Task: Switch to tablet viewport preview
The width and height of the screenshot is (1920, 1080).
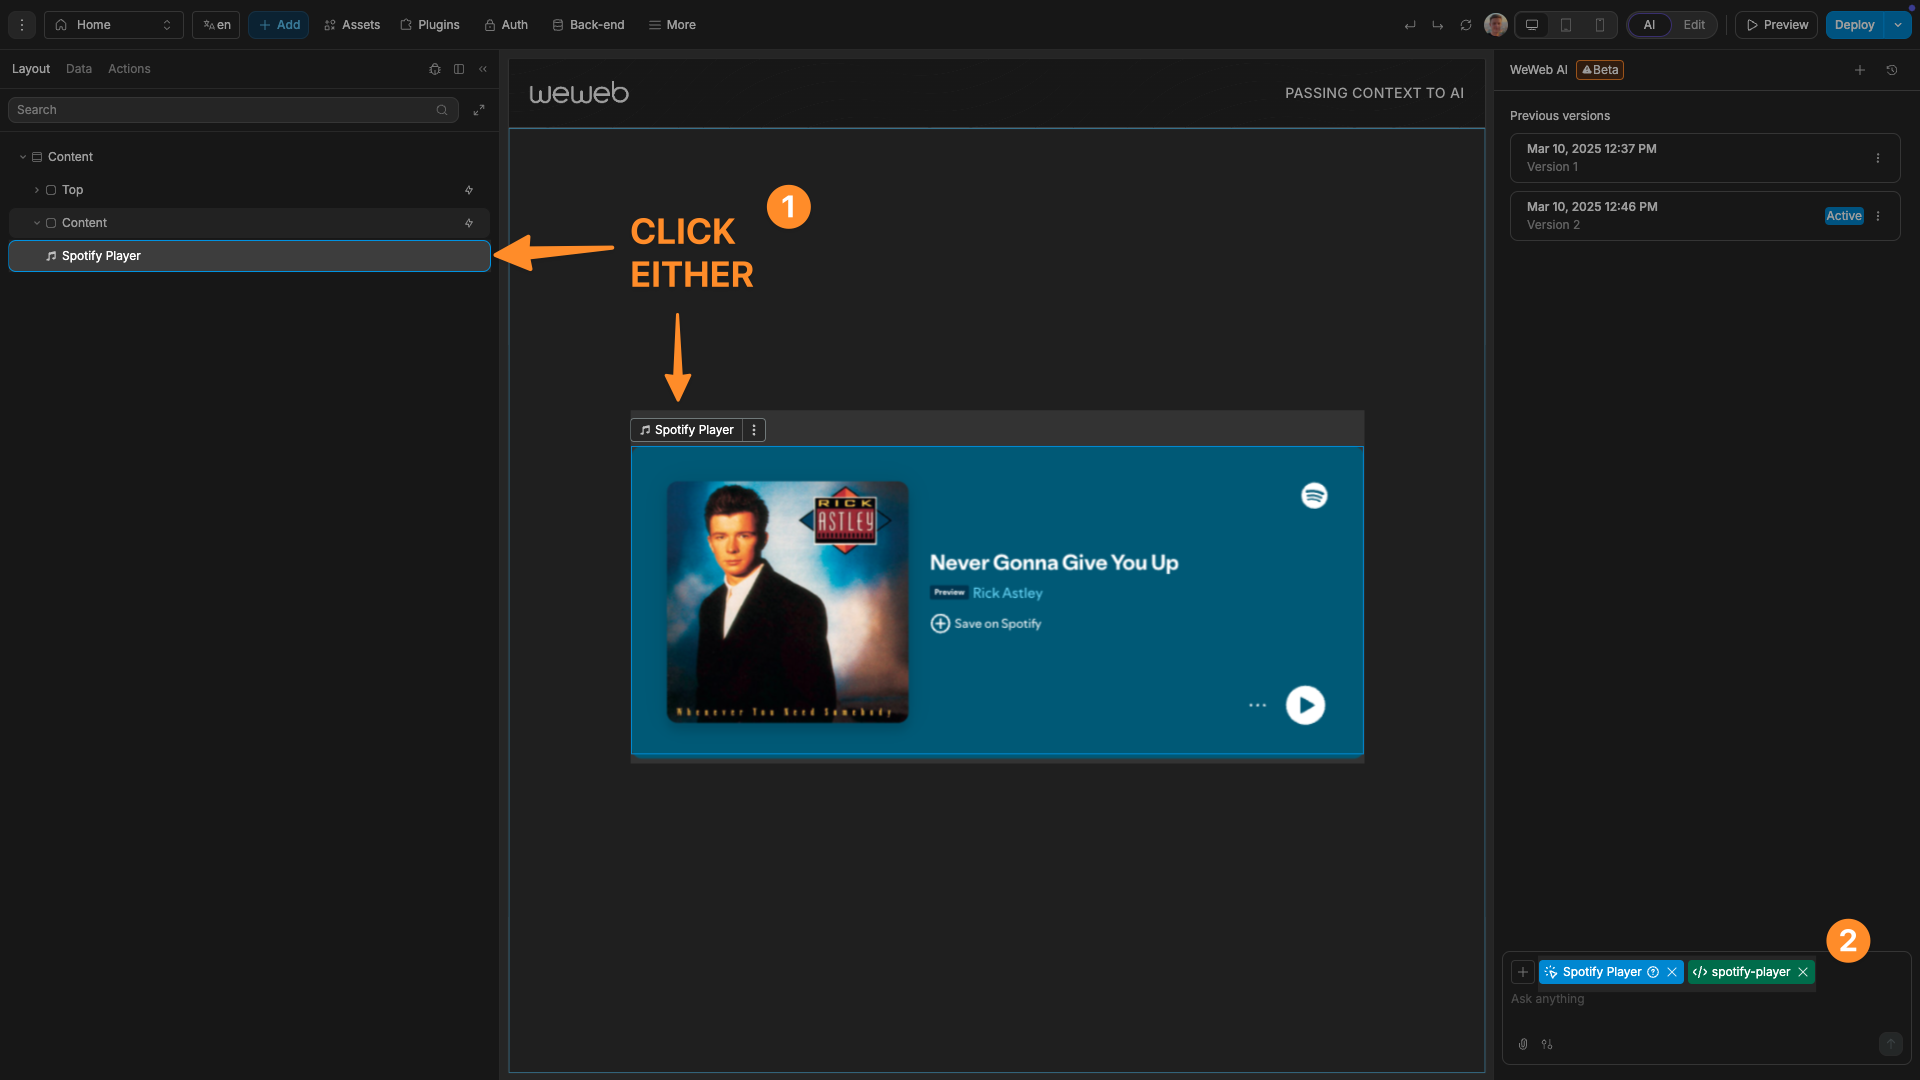Action: click(1566, 24)
